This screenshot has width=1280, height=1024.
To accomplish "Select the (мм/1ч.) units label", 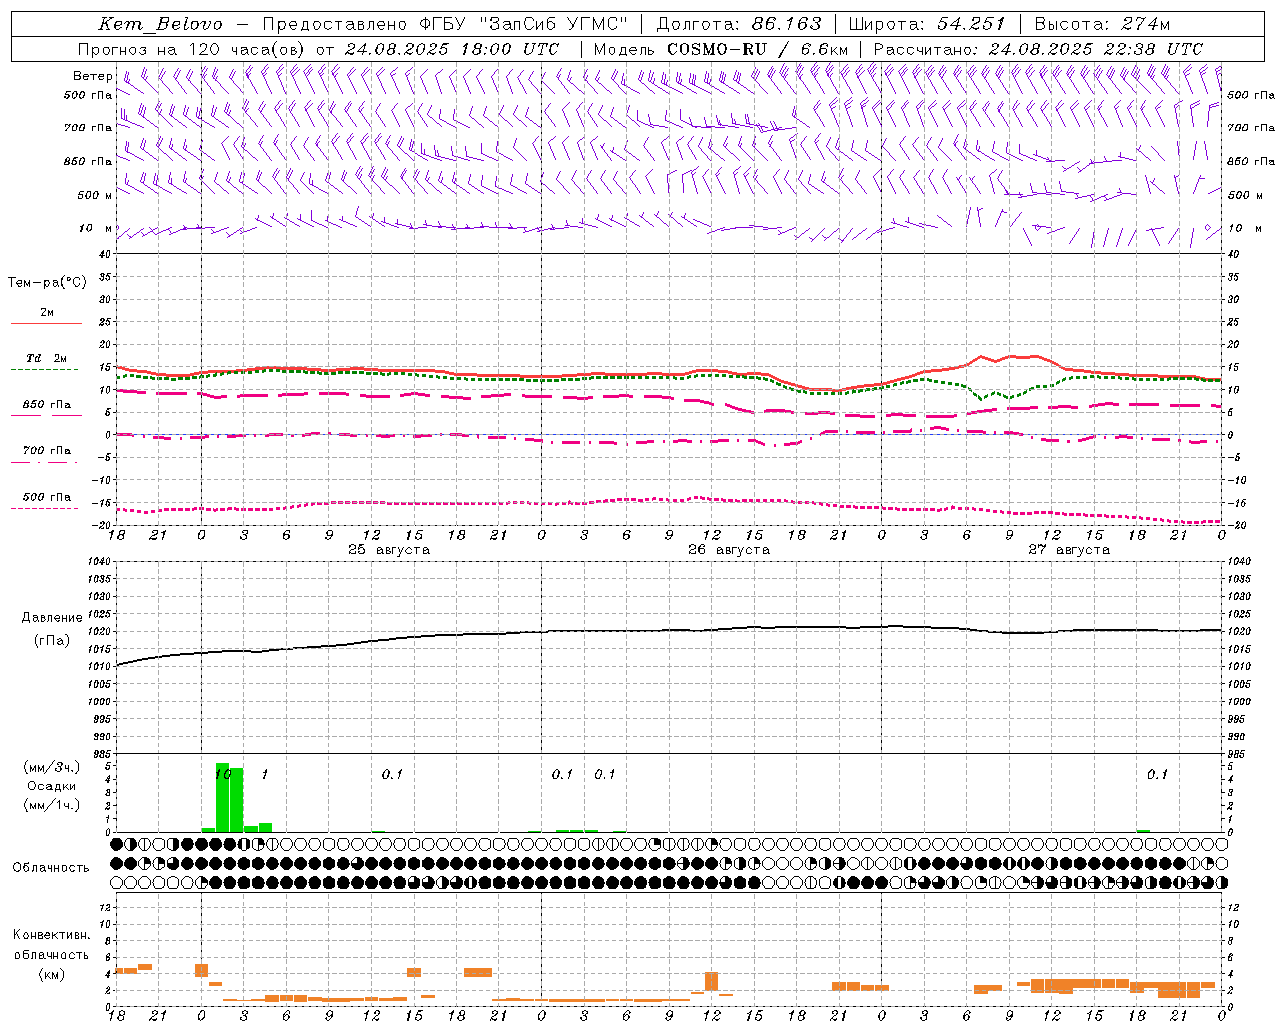I will point(52,805).
